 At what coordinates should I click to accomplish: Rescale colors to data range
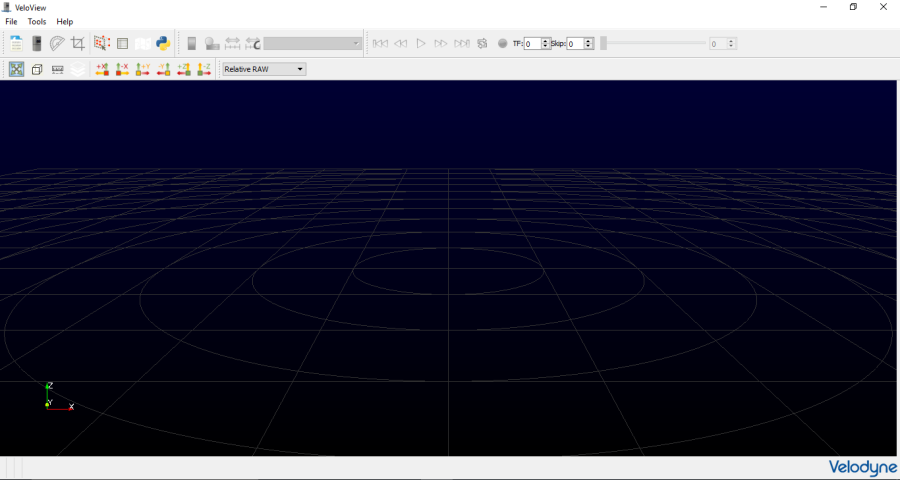[x=232, y=43]
